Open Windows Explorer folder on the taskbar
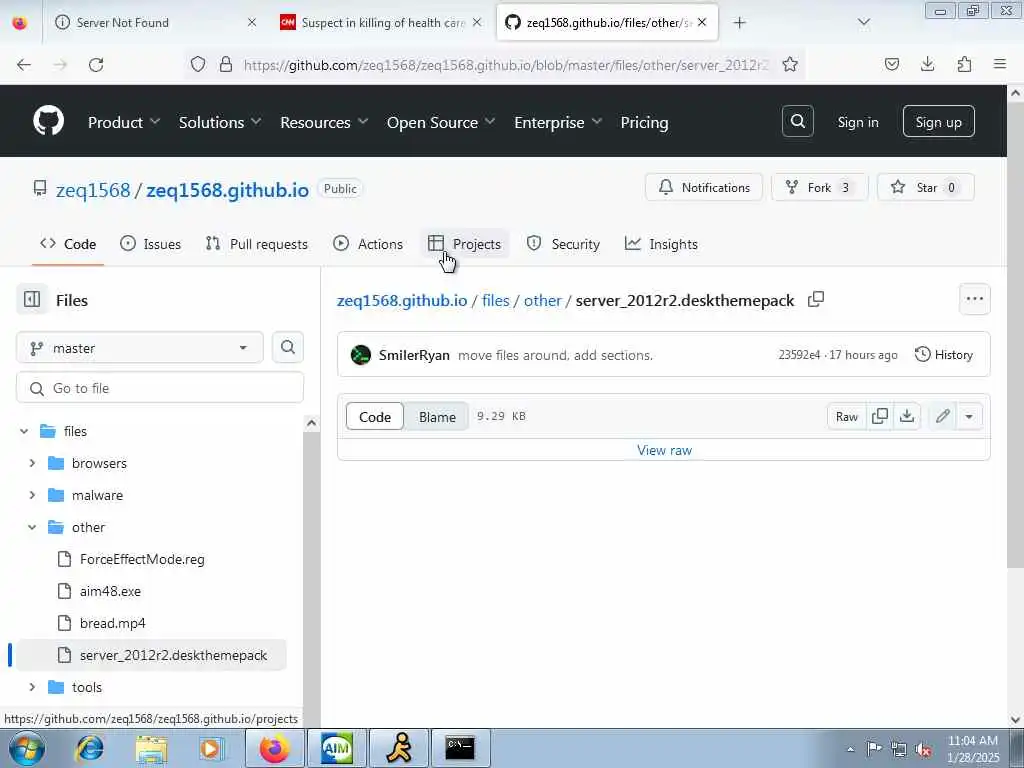The width and height of the screenshot is (1024, 768). pyautogui.click(x=151, y=748)
